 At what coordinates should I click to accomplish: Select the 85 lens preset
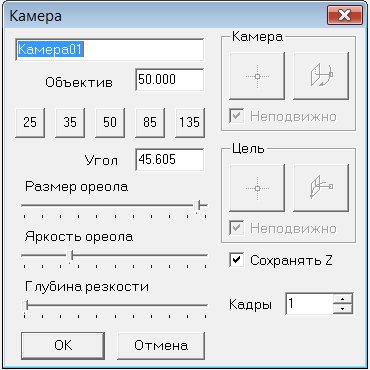(150, 122)
